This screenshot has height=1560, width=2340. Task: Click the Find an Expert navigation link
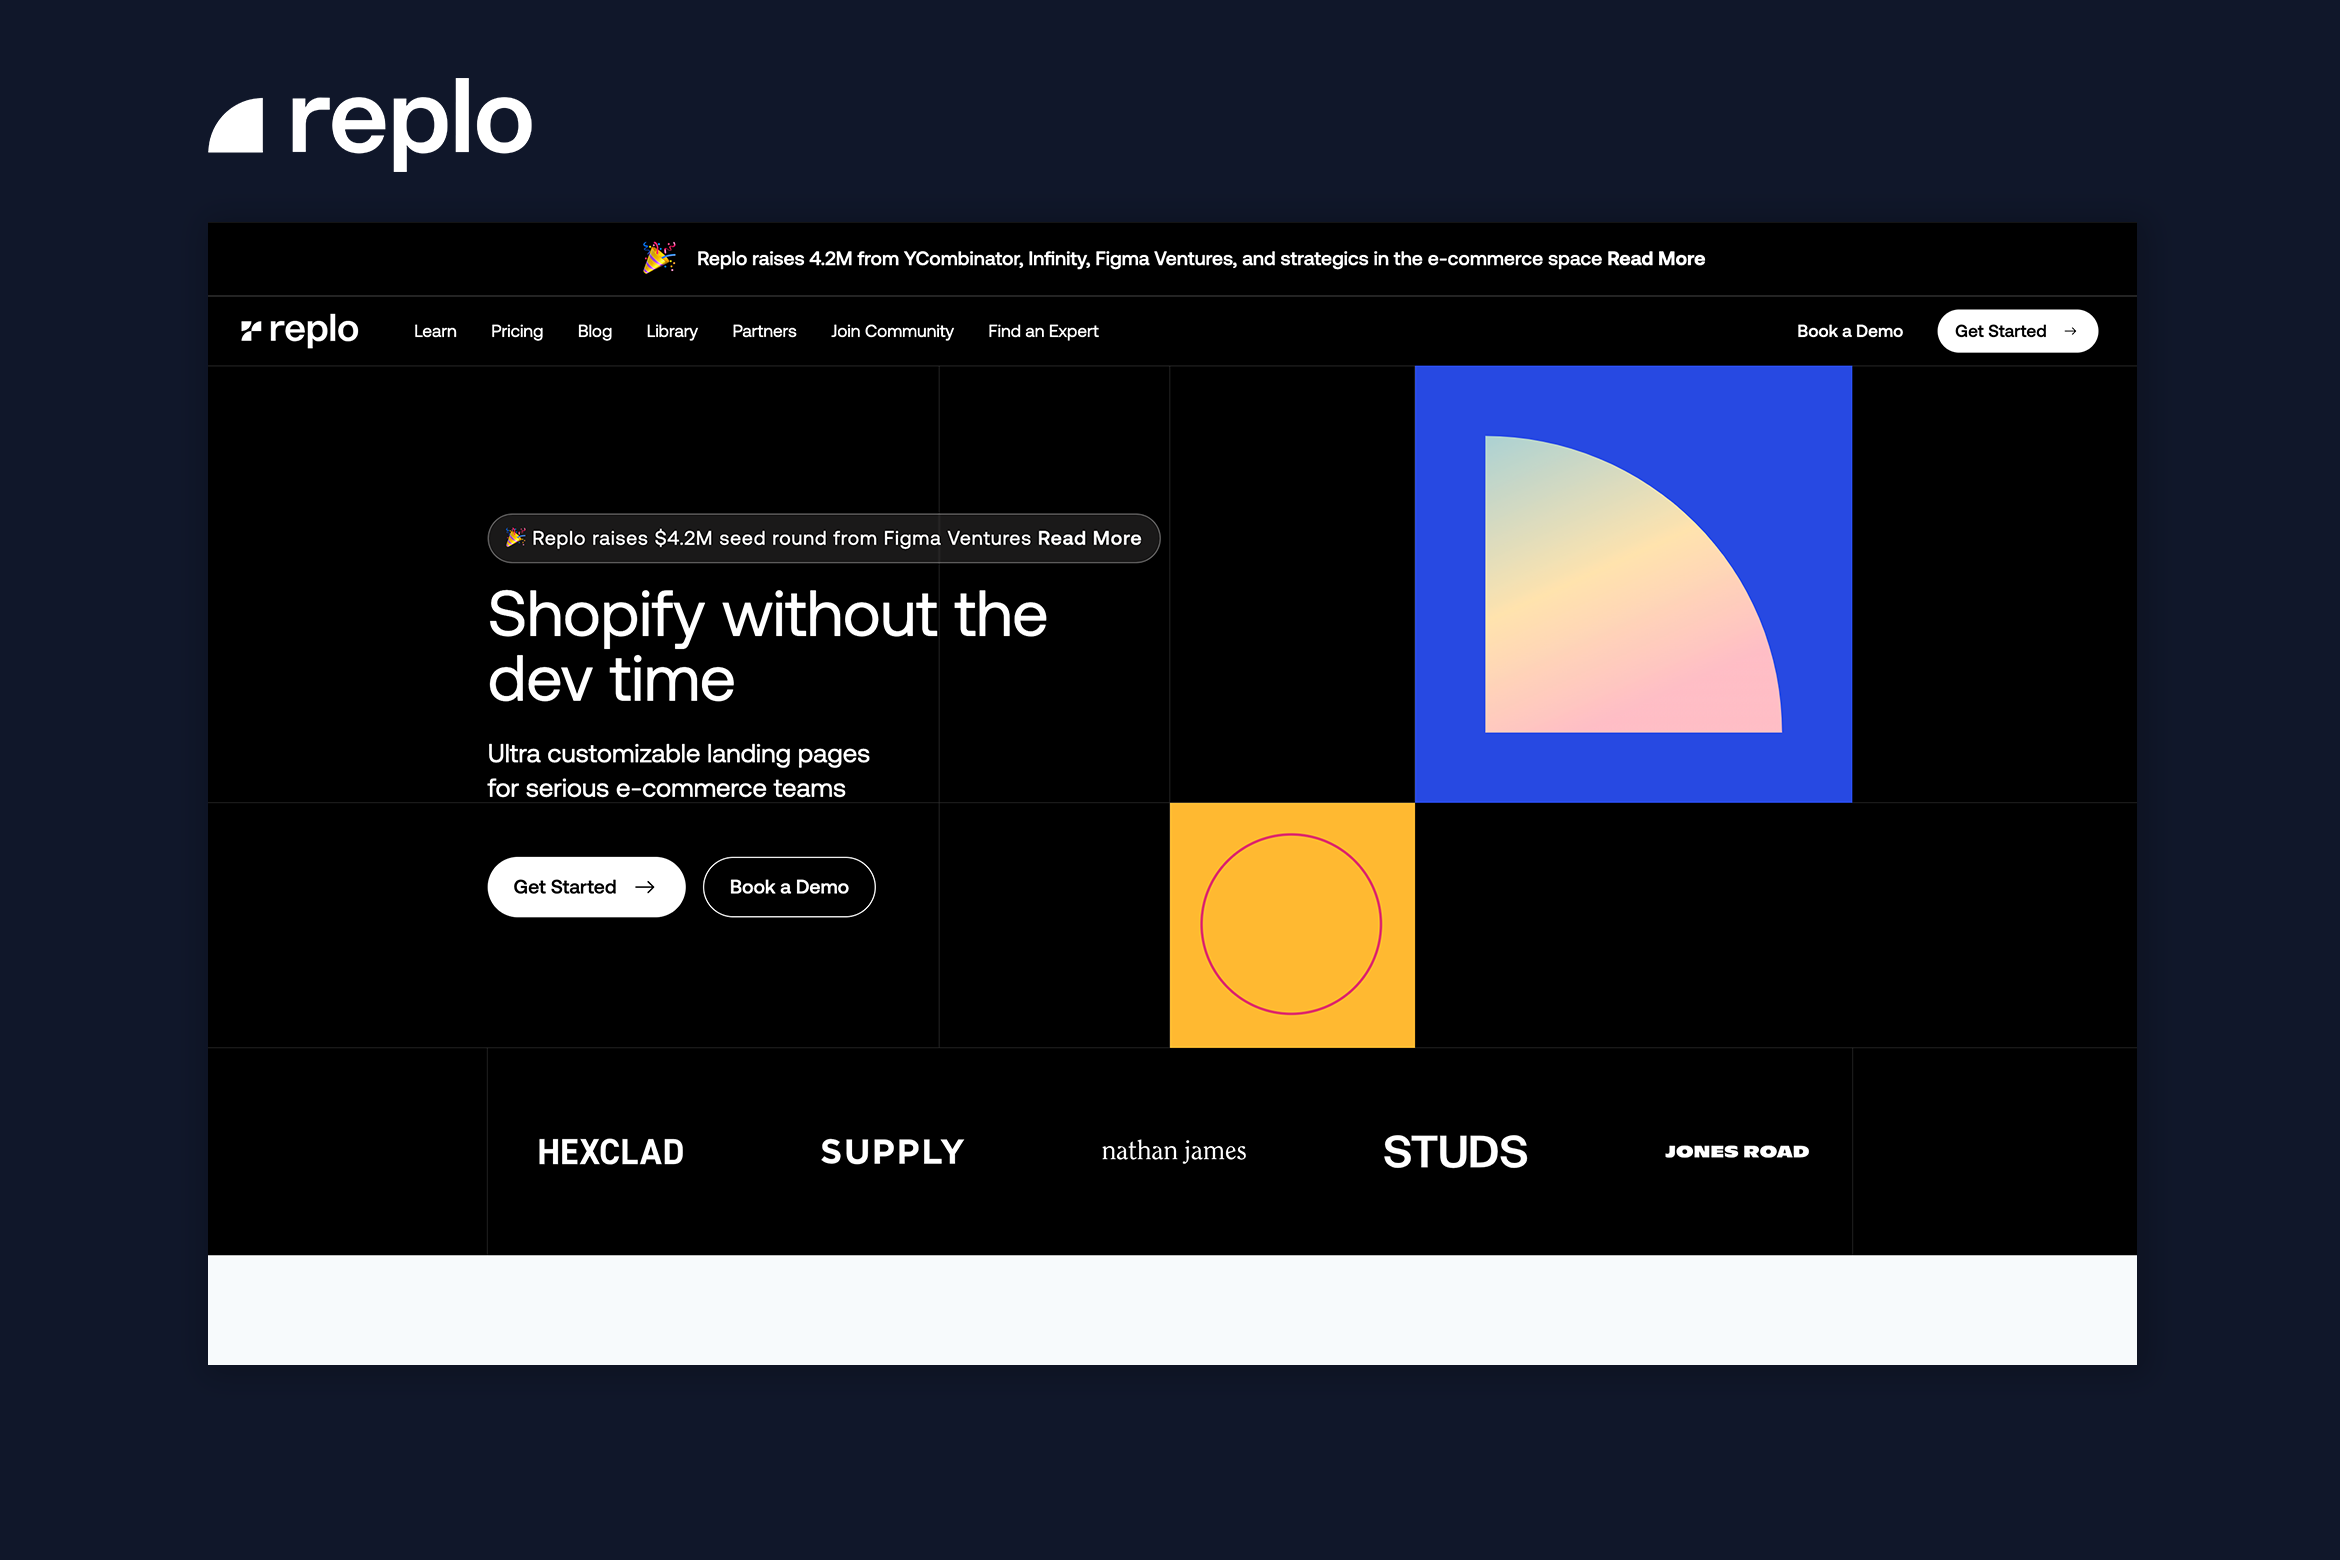pos(1045,331)
